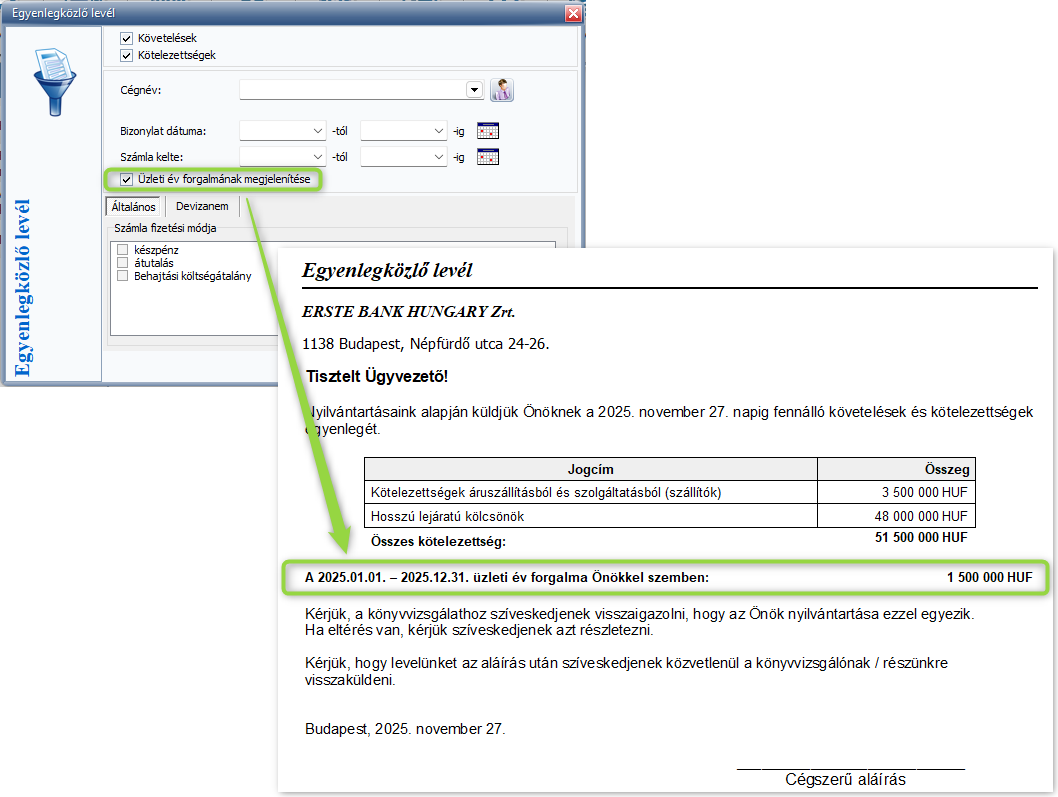Viewport: 1058px width, 797px height.
Task: Click ERSTE BANK HUNGARY Zrt. name
Action: [x=408, y=312]
